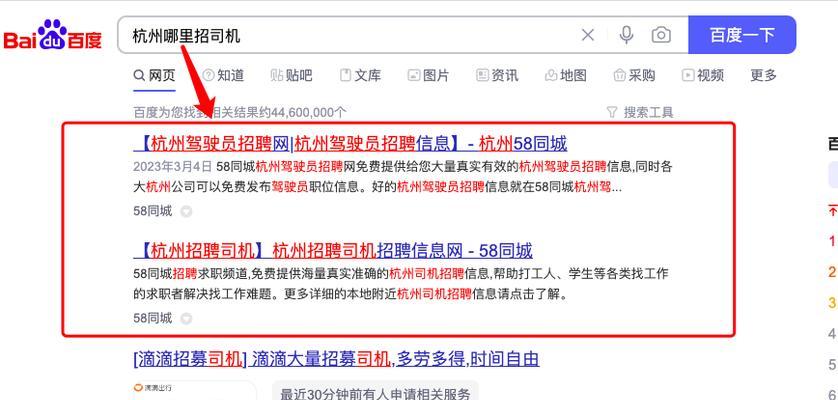Click the 2023年3月4日 date text
The image size is (838, 400).
(x=173, y=167)
